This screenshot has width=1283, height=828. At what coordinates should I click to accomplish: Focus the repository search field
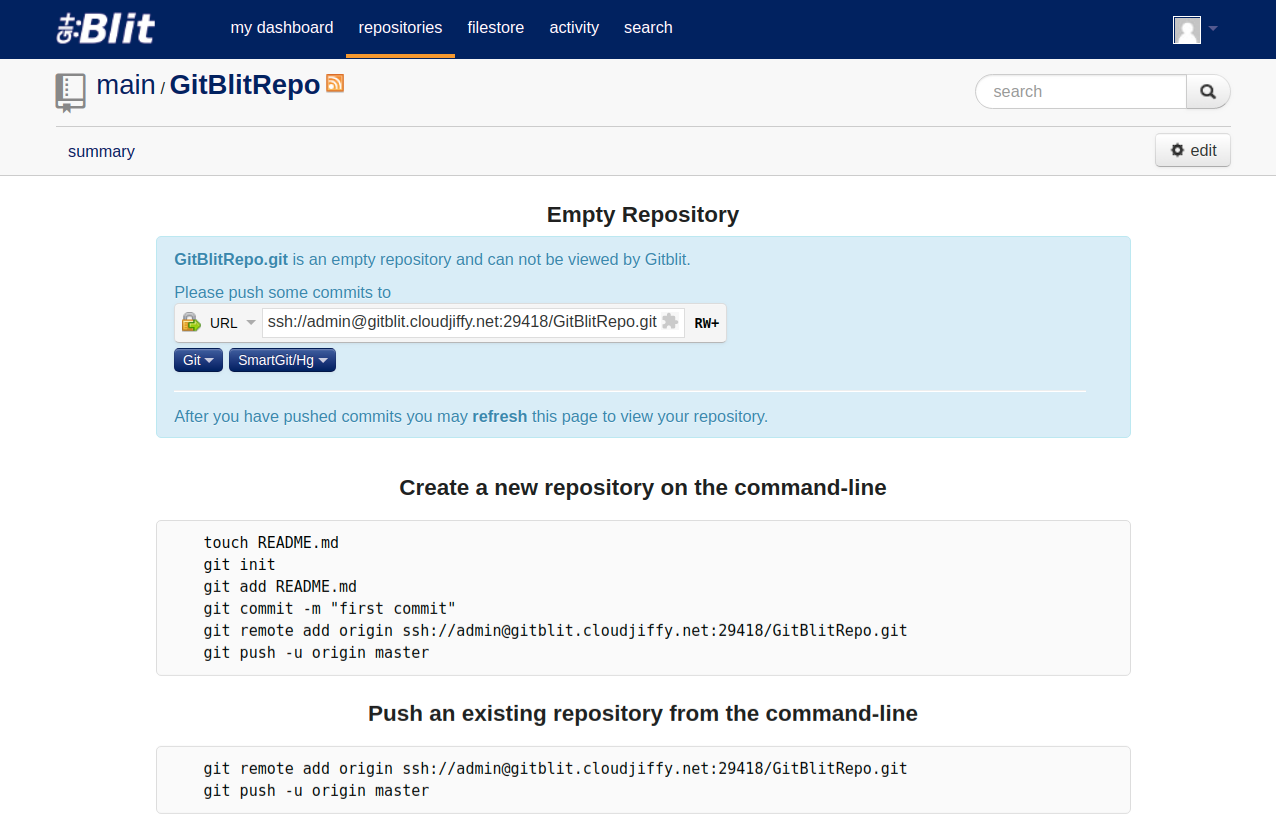click(1081, 91)
